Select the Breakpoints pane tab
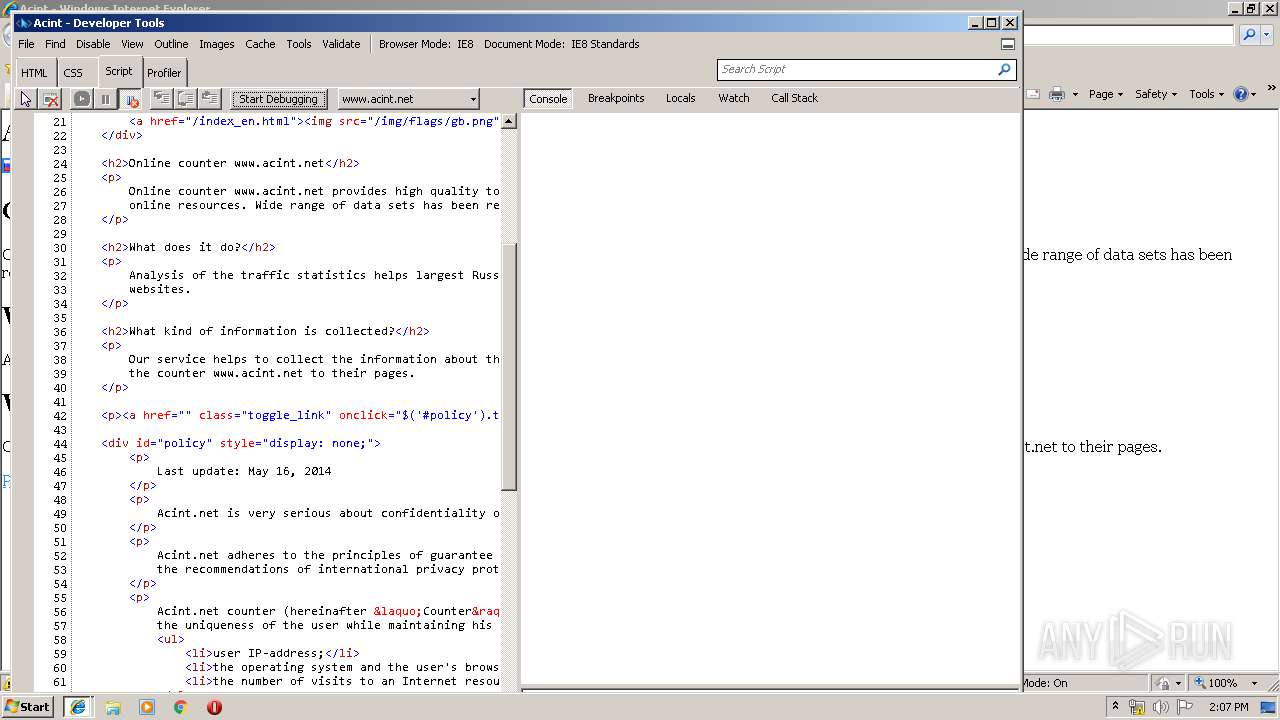Viewport: 1280px width, 720px height. tap(616, 98)
